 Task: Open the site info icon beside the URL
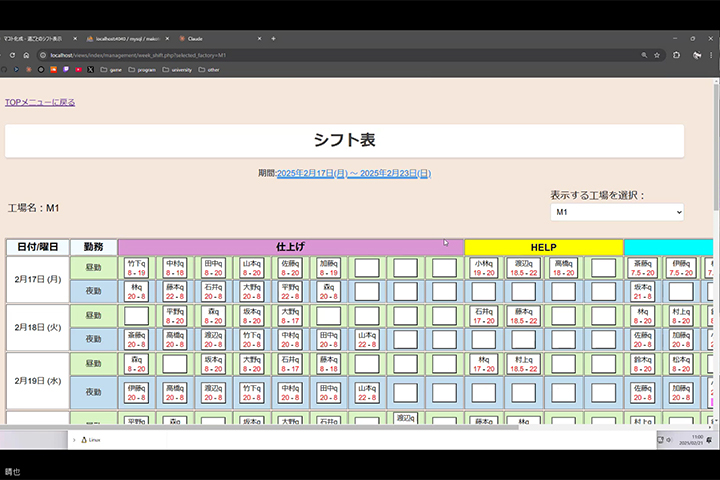coord(43,55)
